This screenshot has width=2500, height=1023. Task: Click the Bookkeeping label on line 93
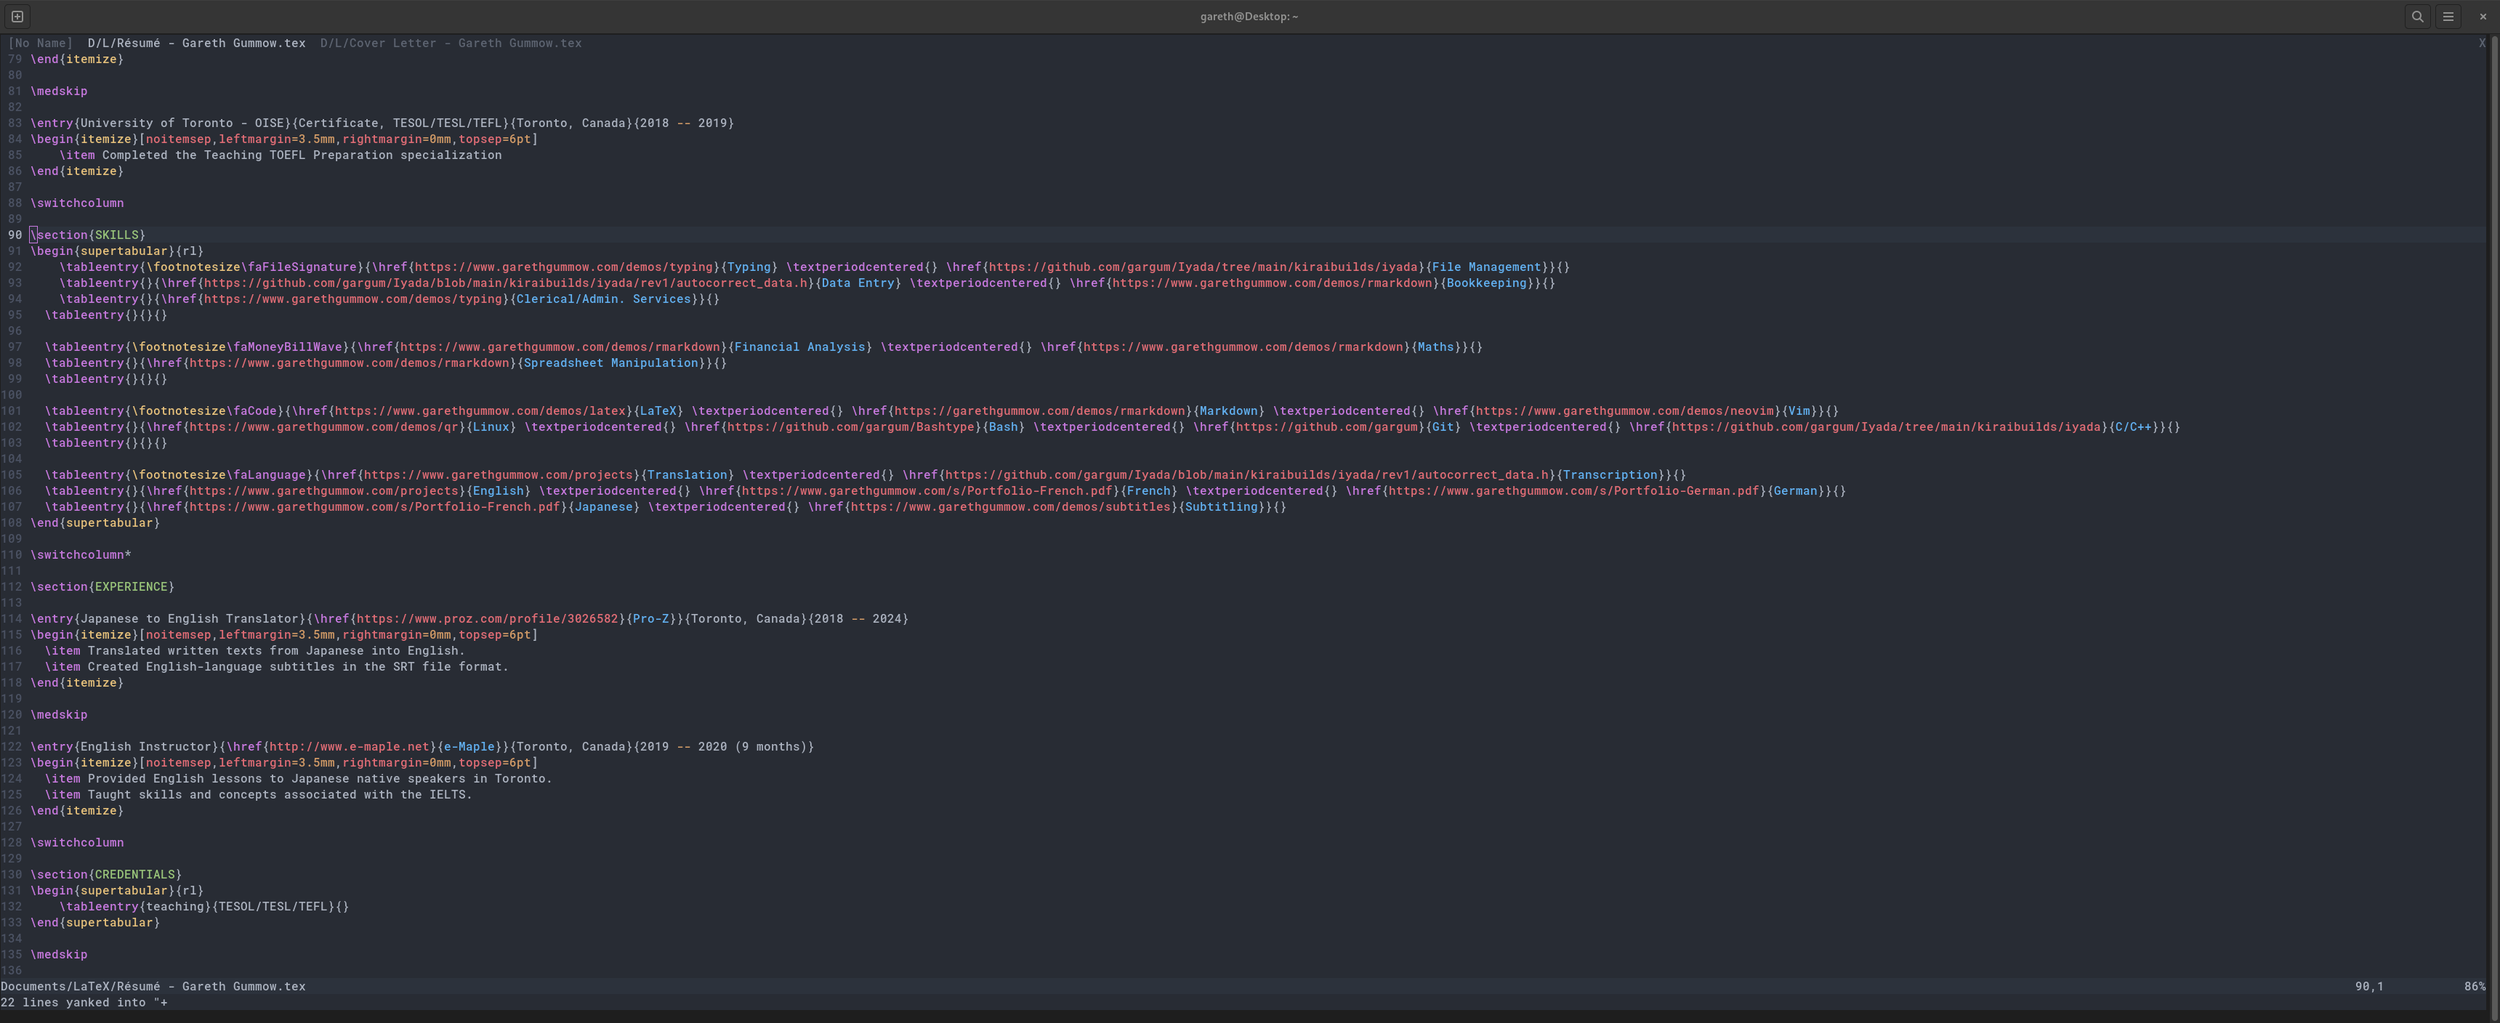pyautogui.click(x=1486, y=283)
